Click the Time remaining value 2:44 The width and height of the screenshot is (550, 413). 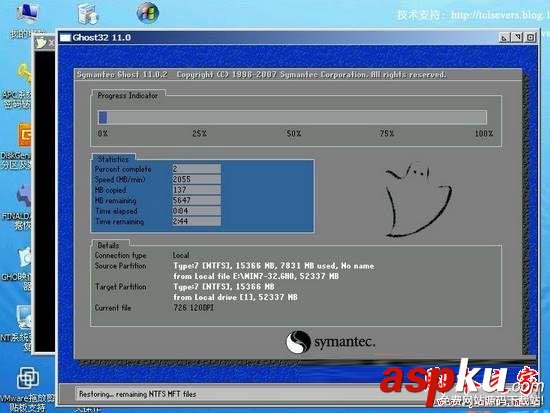tap(196, 221)
